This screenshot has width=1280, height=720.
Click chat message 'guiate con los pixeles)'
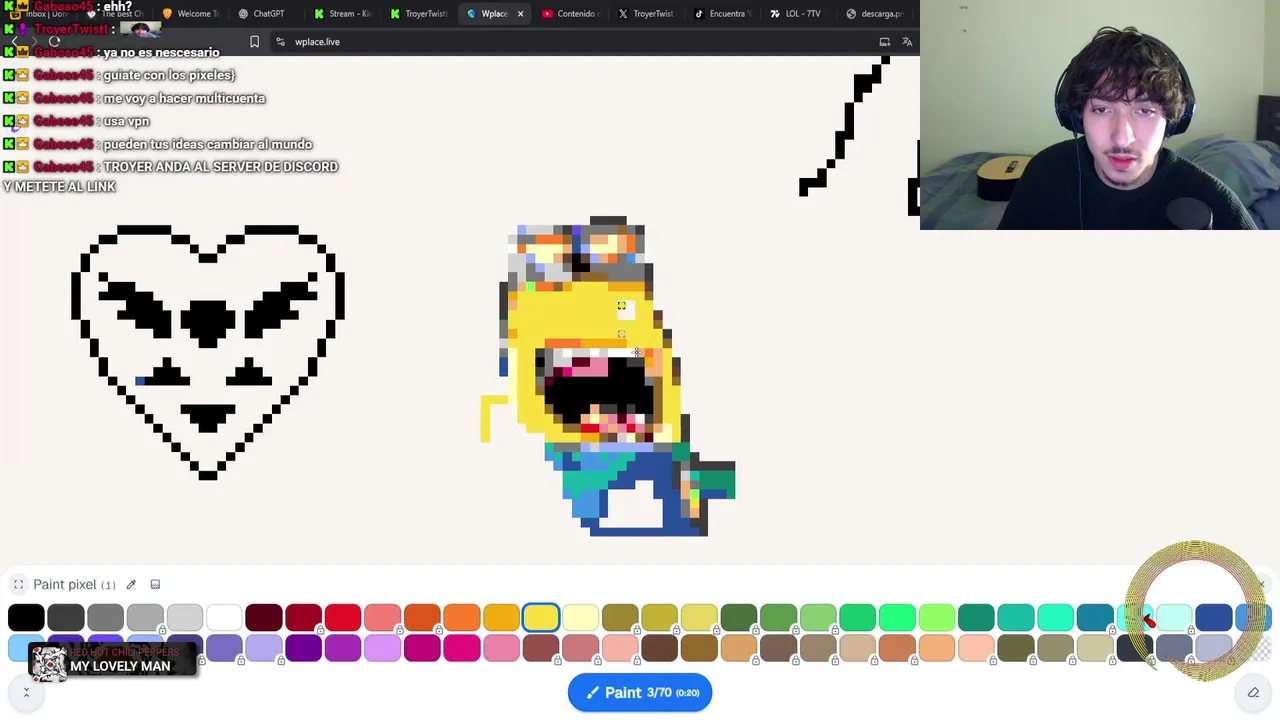[169, 75]
